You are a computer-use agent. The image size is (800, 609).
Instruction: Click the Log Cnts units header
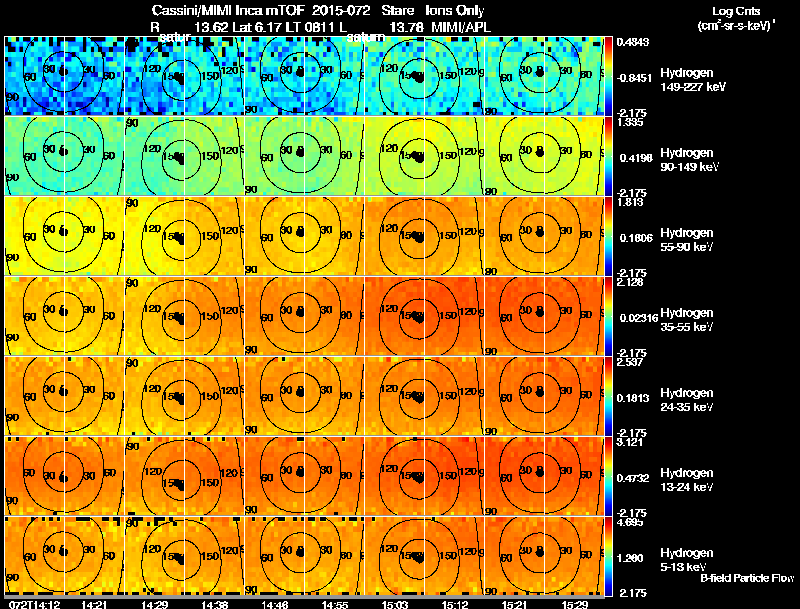click(x=736, y=18)
